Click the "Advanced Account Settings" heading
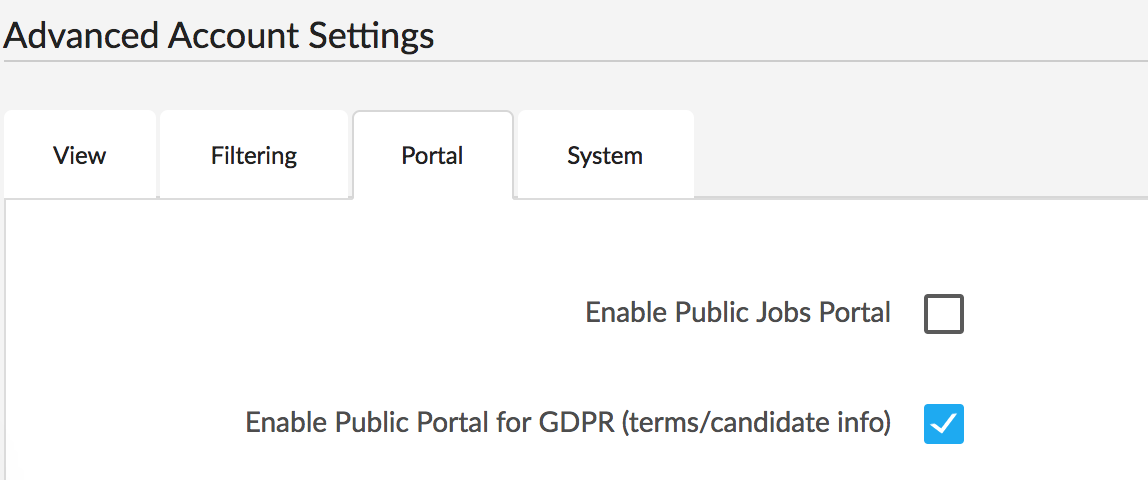The height and width of the screenshot is (480, 1148). coord(219,36)
